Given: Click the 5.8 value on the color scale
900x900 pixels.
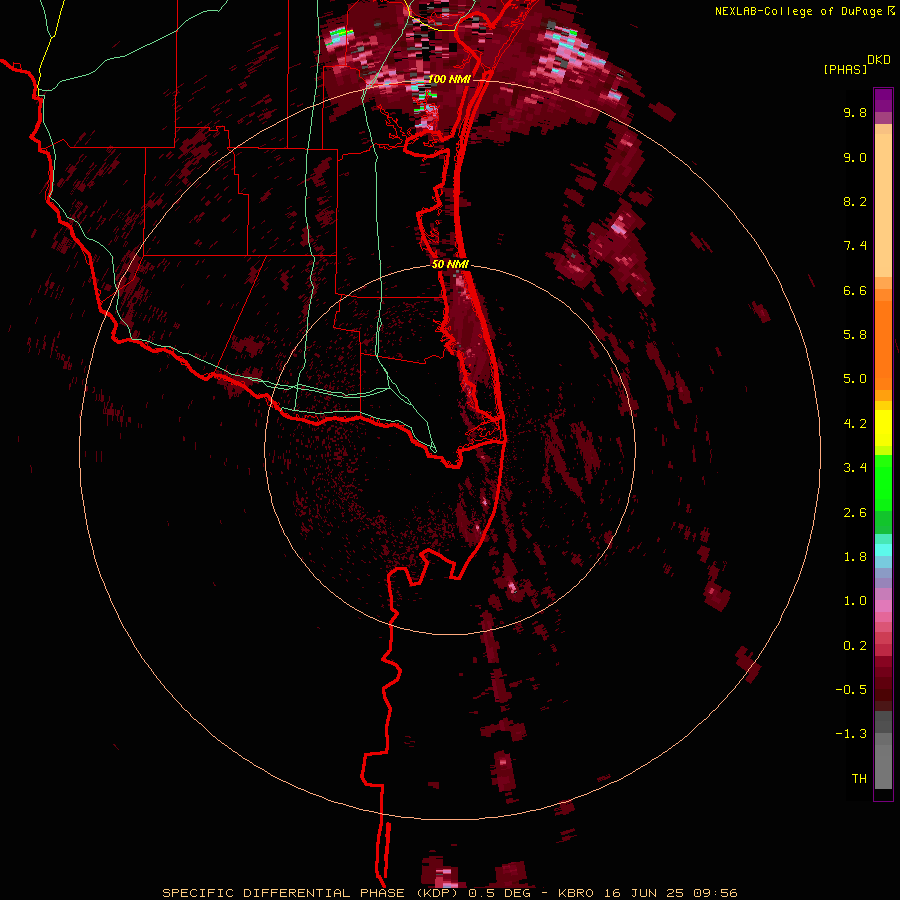Looking at the screenshot, I should pyautogui.click(x=855, y=335).
